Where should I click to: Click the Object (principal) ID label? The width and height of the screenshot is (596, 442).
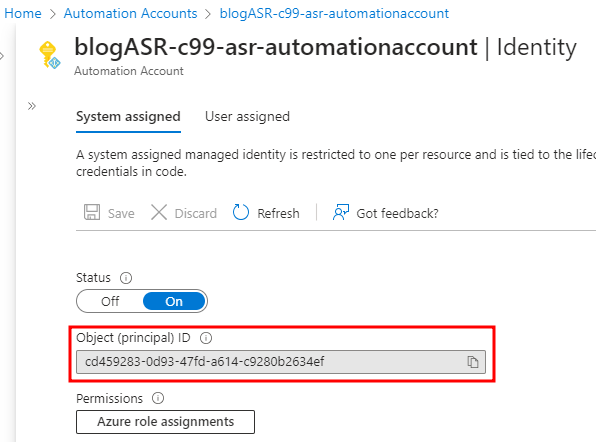pyautogui.click(x=133, y=338)
